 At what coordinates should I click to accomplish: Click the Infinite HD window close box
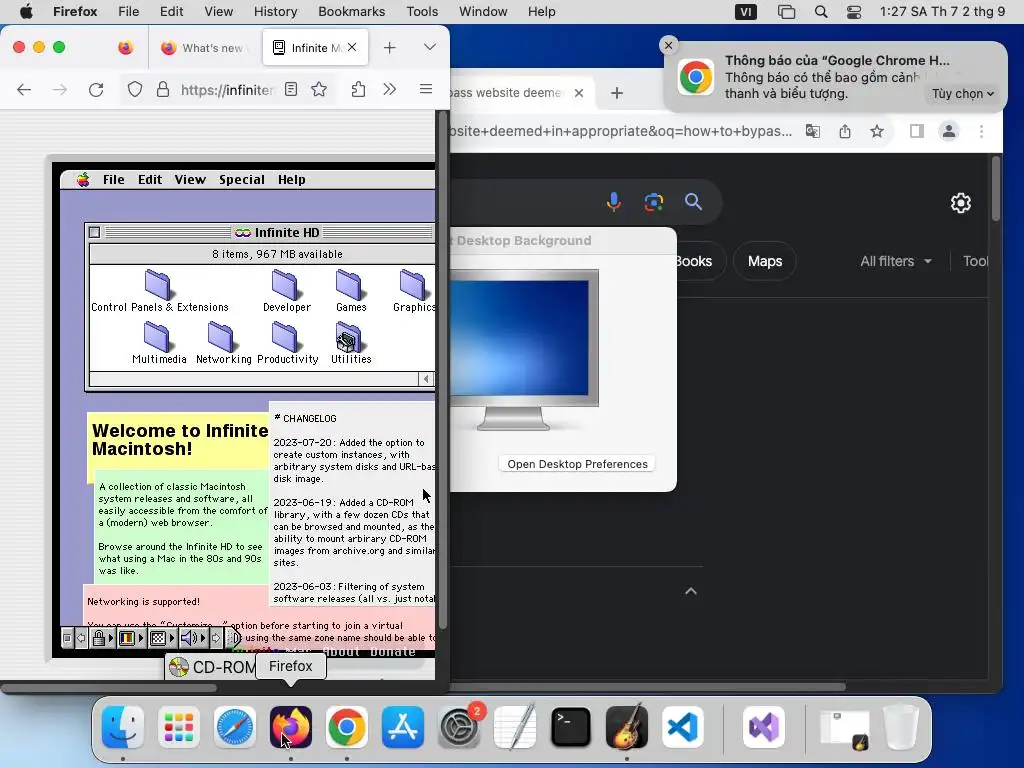click(95, 232)
